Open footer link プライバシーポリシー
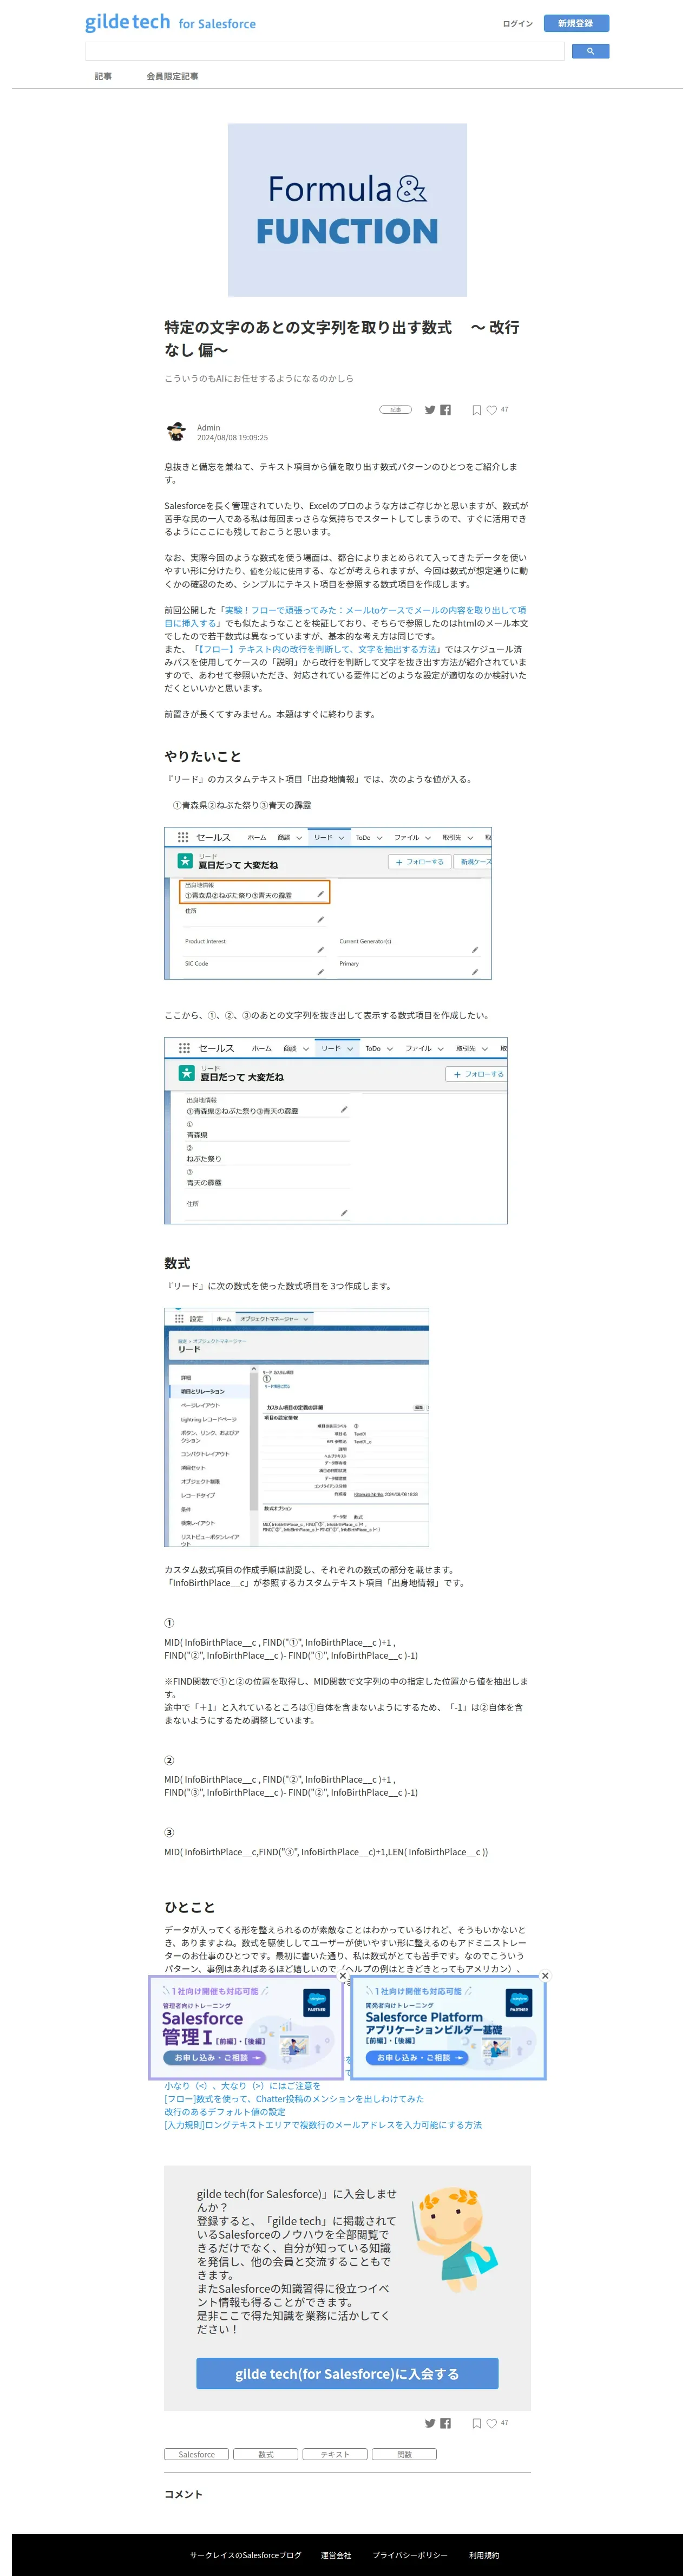Viewport: 695px width, 2576px height. click(x=410, y=2555)
